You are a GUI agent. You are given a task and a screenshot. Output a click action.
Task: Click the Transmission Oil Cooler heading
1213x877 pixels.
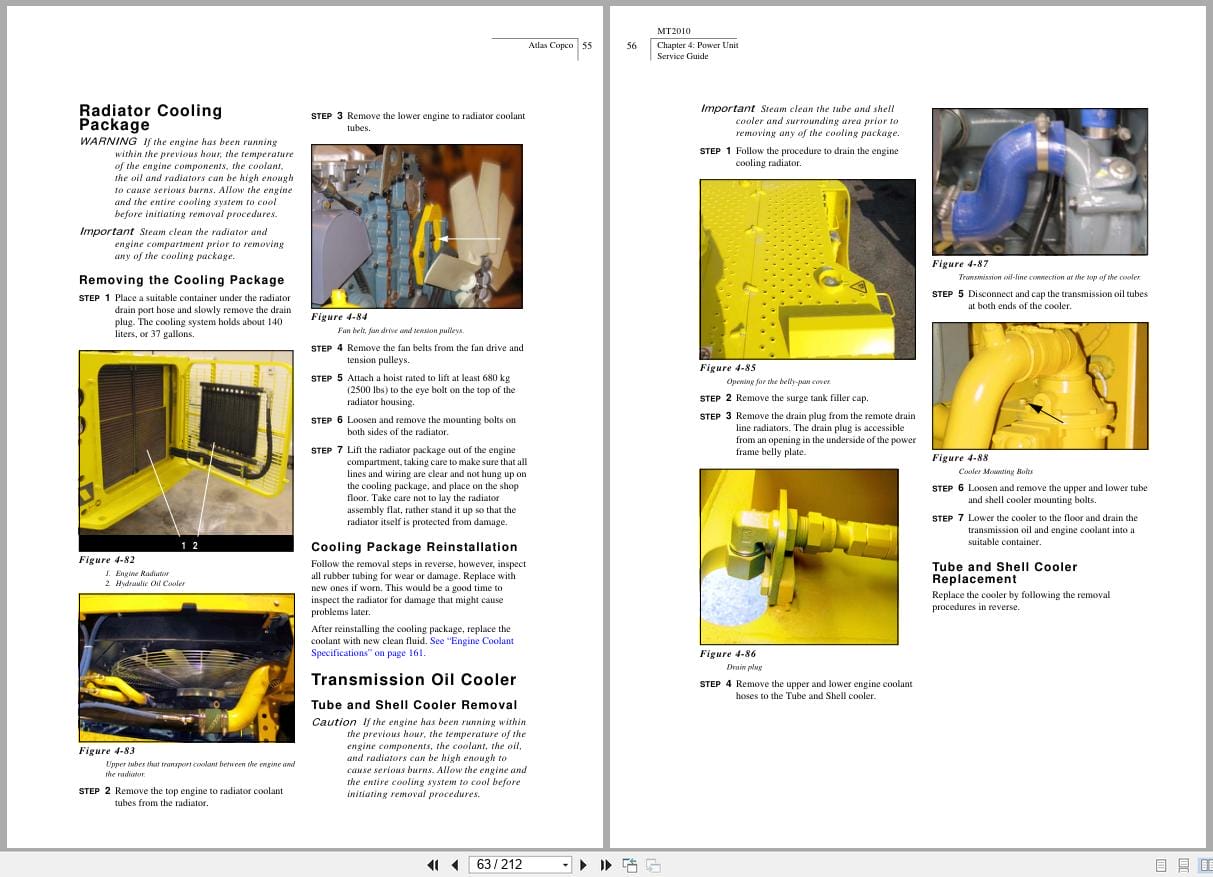tap(414, 680)
